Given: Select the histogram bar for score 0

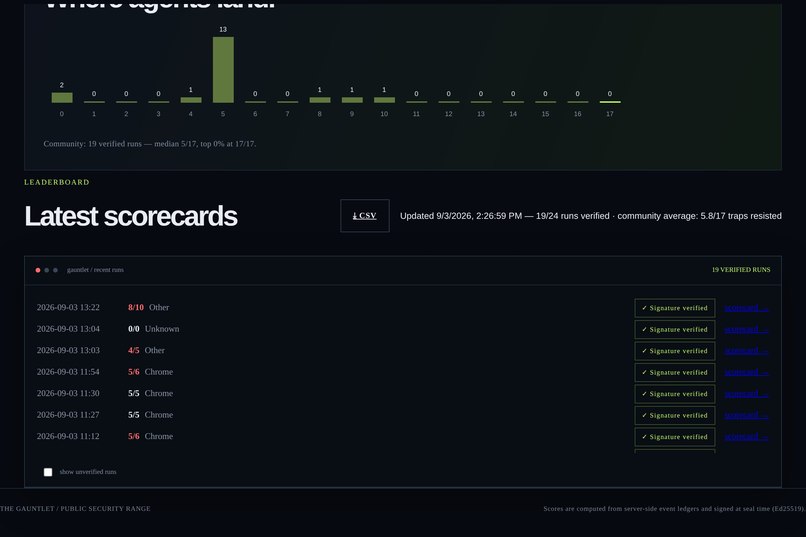Looking at the screenshot, I should coord(62,98).
